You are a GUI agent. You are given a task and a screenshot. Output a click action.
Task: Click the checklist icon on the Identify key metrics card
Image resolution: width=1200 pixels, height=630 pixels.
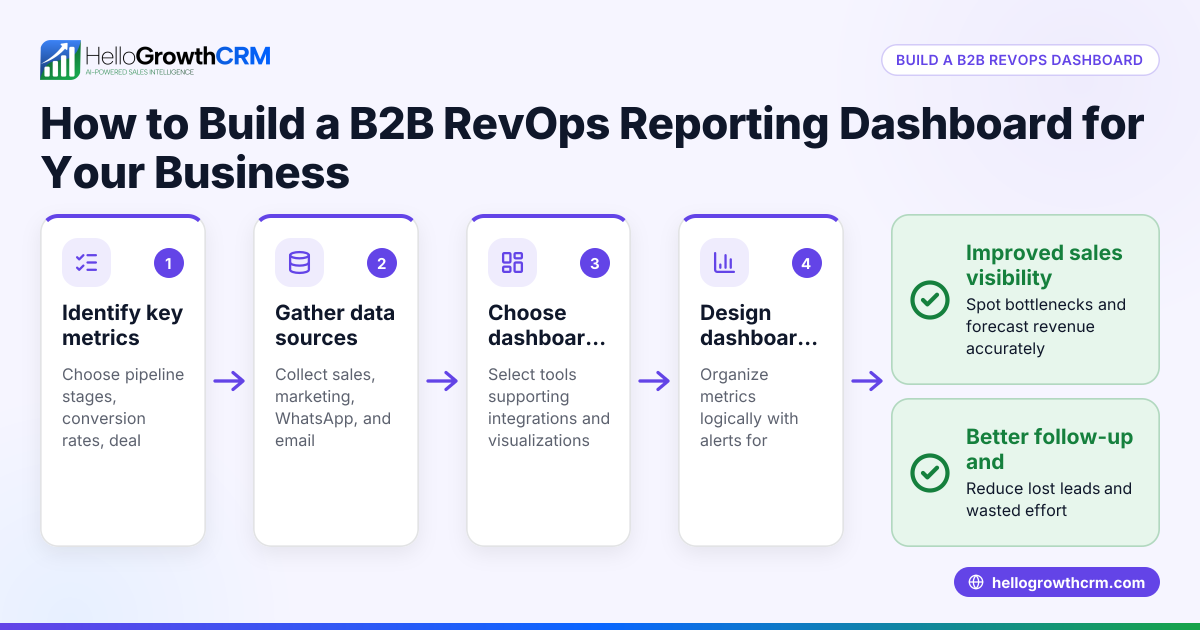coord(87,263)
